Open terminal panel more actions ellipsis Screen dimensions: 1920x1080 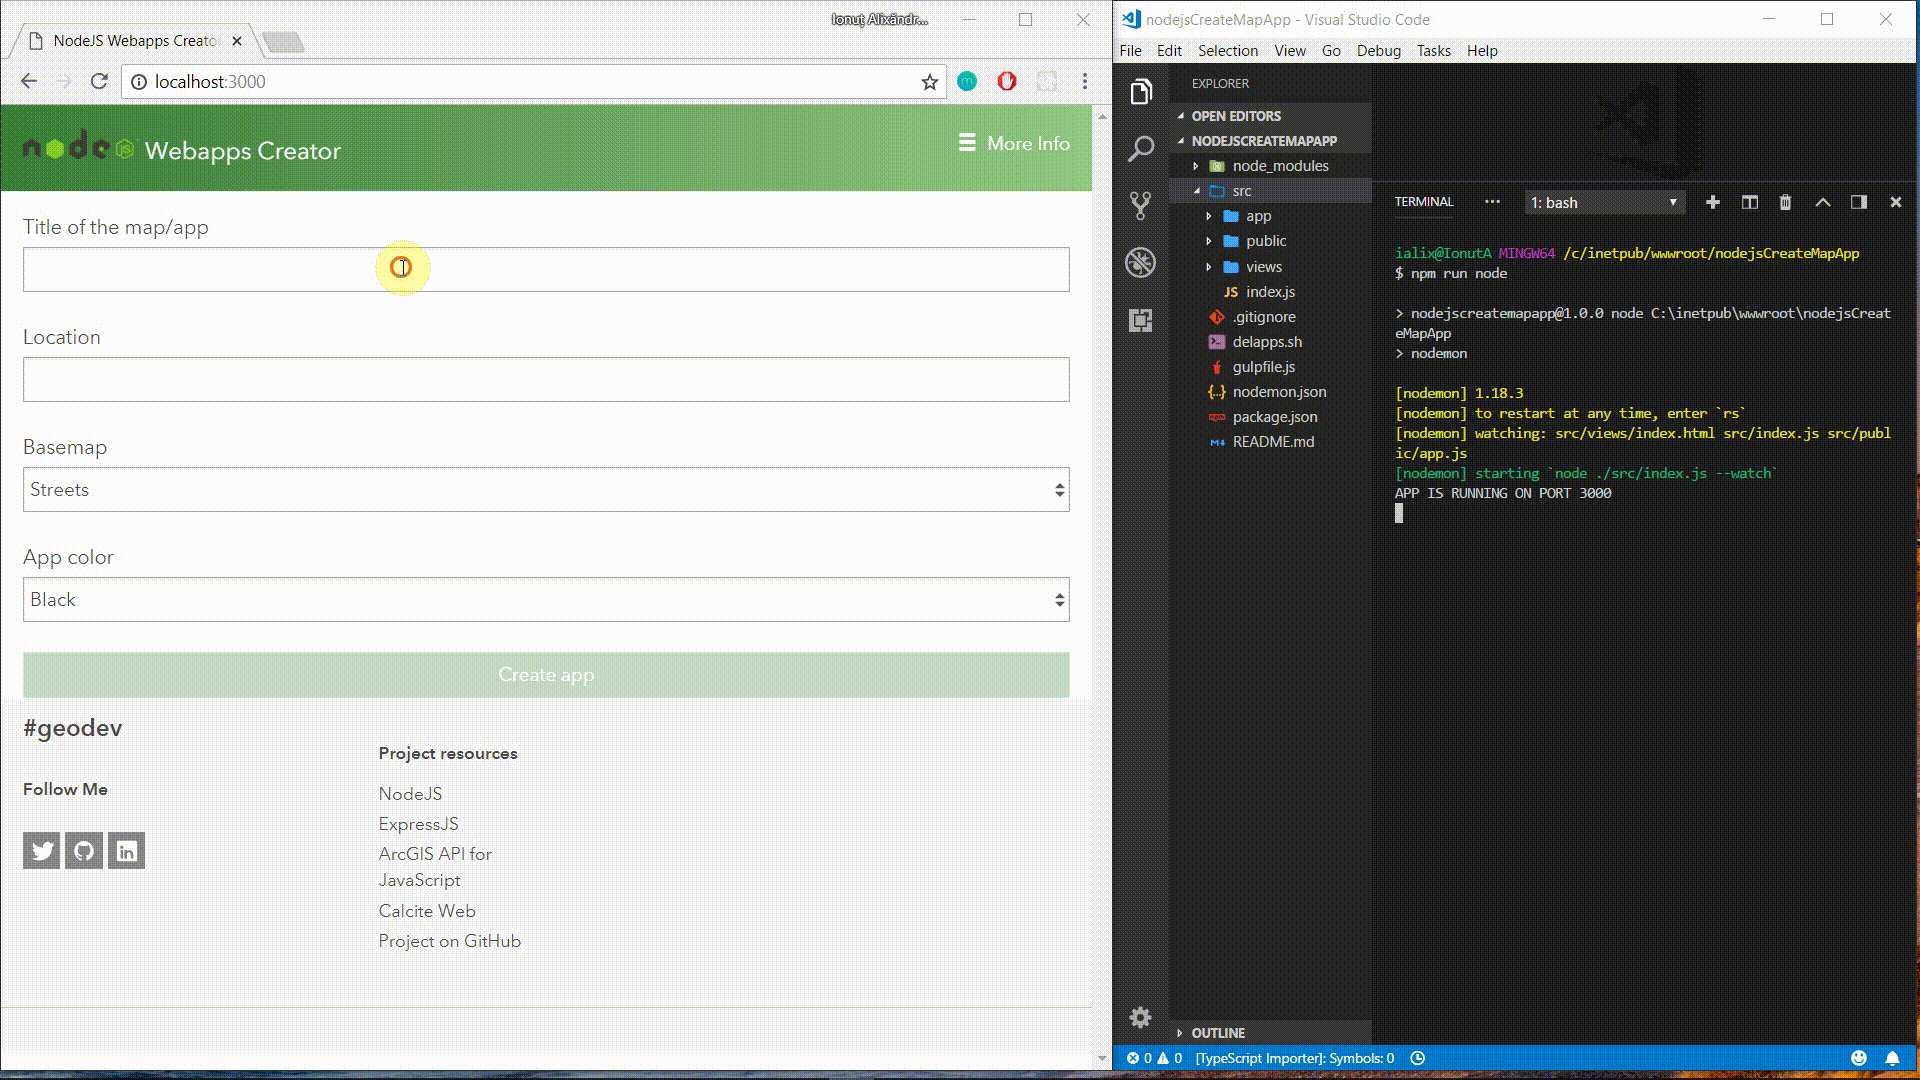point(1493,202)
